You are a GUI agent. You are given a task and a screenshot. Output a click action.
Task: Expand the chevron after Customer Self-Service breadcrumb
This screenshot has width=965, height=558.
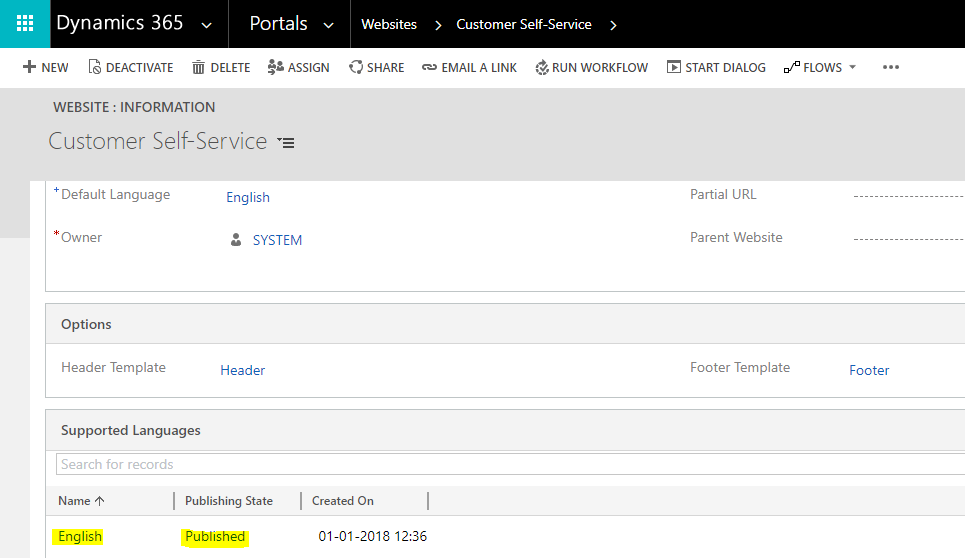click(x=613, y=25)
